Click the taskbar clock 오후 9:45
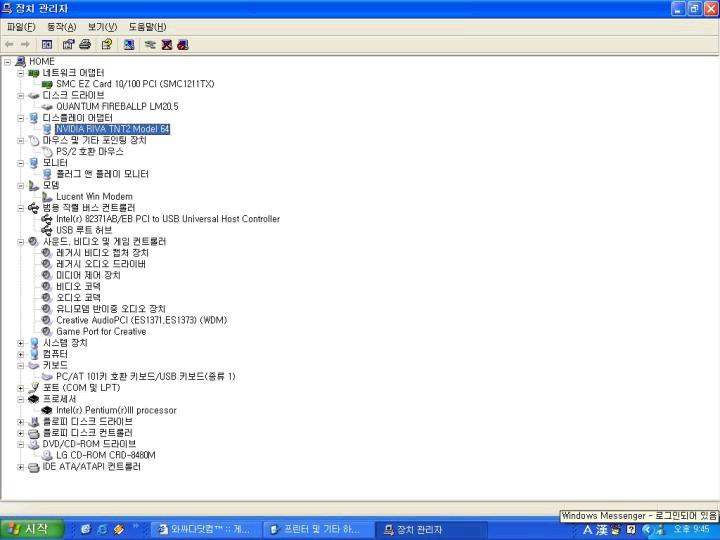Viewport: 720px width, 540px height. click(x=691, y=529)
